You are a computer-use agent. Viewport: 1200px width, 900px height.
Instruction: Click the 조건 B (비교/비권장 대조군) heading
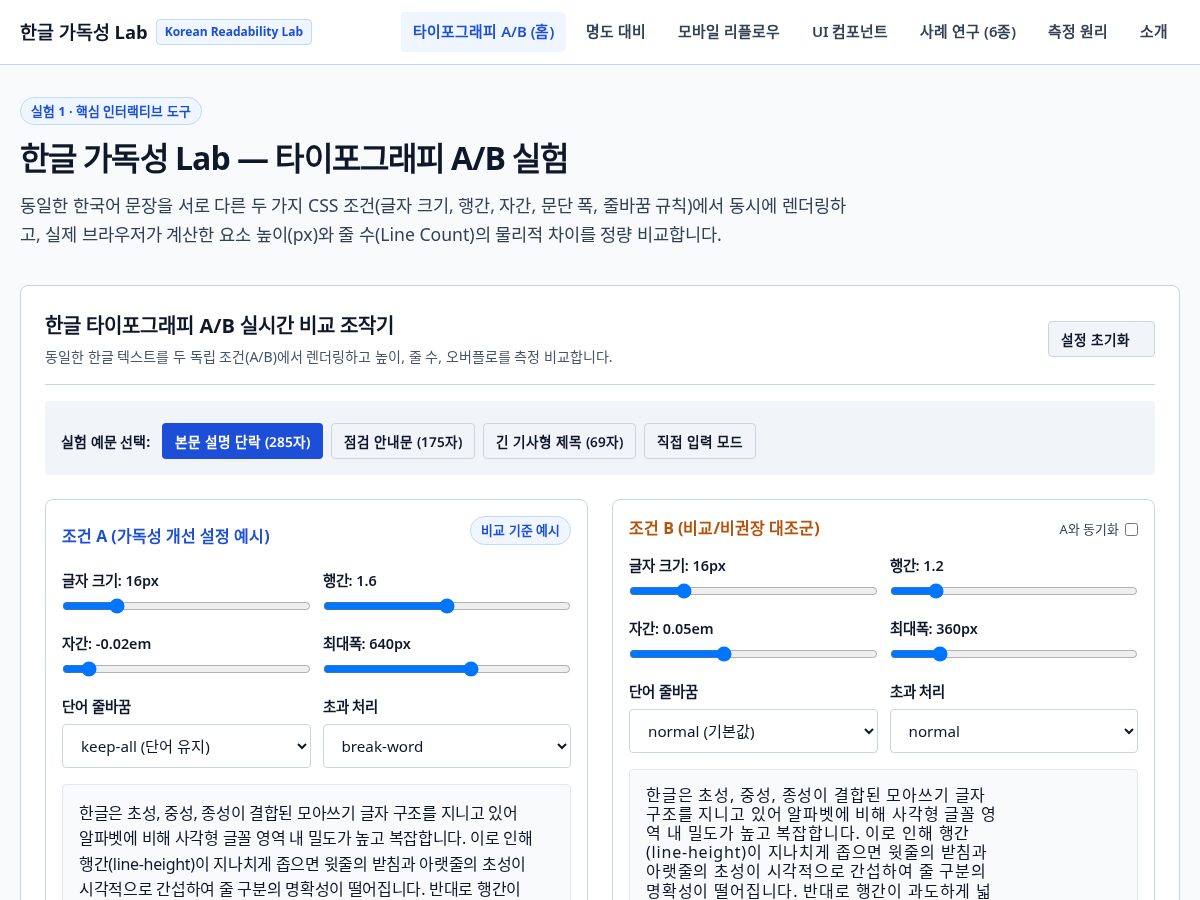[x=724, y=528]
